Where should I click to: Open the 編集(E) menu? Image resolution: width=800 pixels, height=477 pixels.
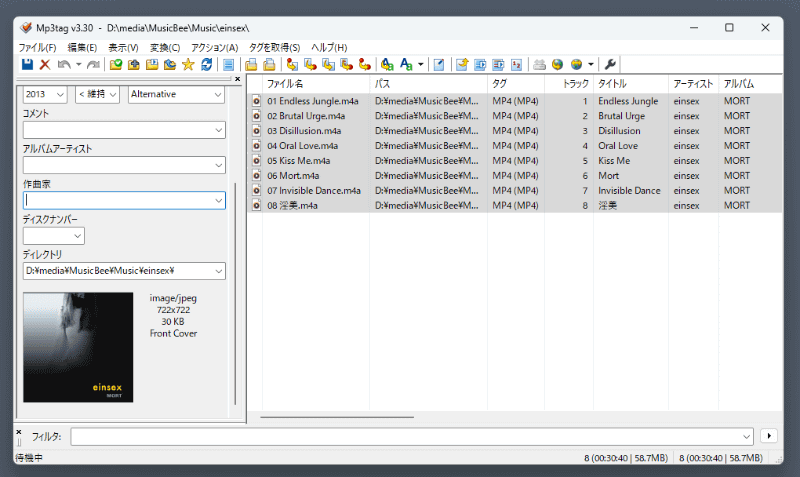(82, 47)
